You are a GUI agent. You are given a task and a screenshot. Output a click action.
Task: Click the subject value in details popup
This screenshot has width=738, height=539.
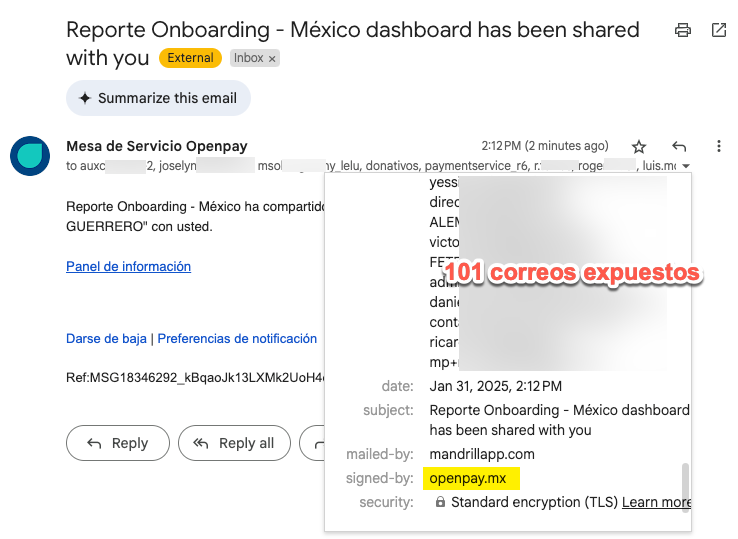(x=560, y=420)
